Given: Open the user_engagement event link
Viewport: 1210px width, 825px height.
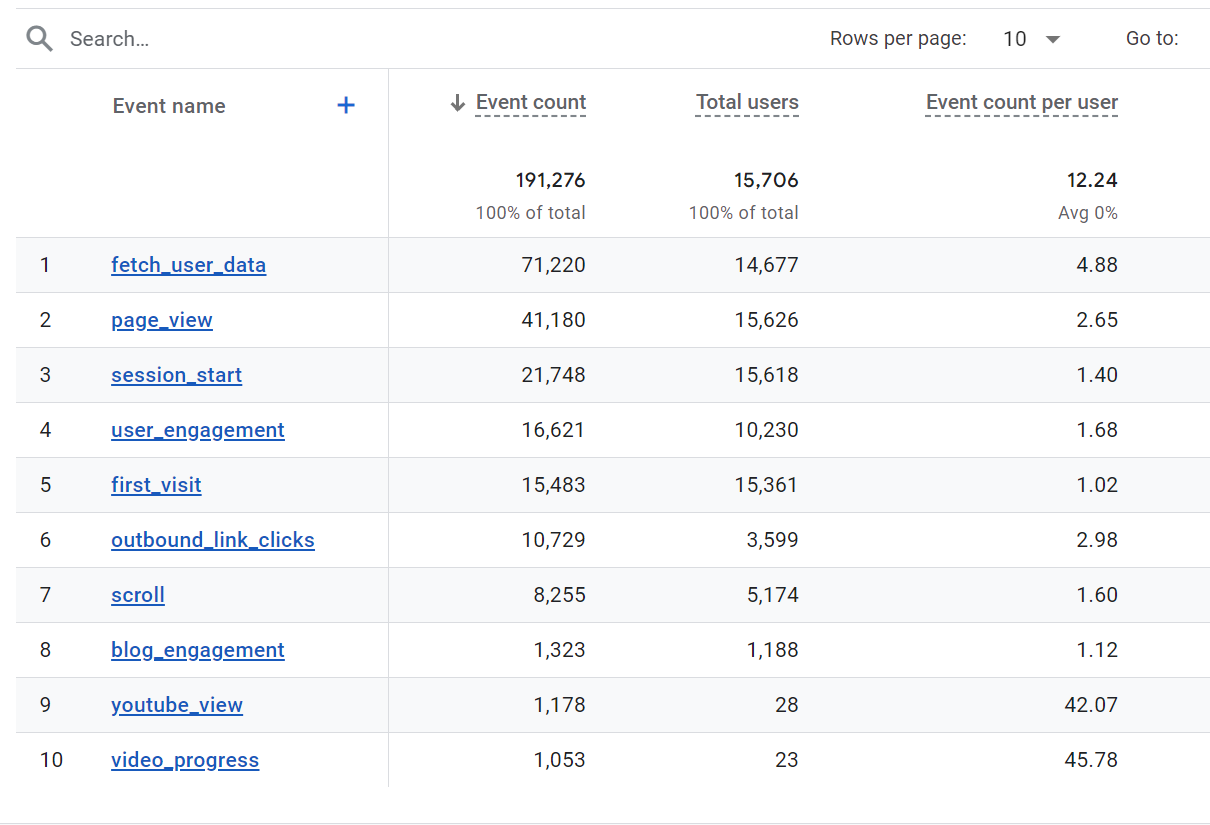Looking at the screenshot, I should [x=197, y=430].
